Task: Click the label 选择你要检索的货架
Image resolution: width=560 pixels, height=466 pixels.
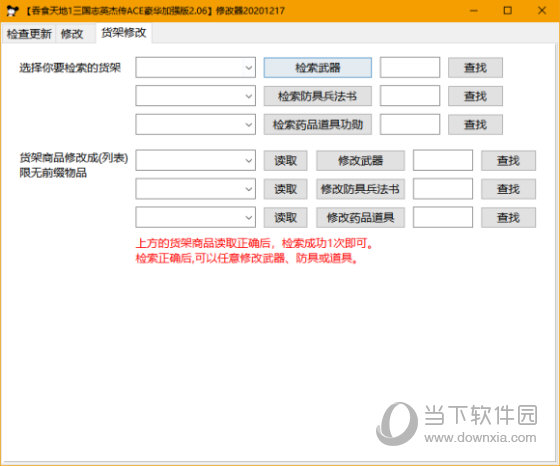Action: click(70, 68)
